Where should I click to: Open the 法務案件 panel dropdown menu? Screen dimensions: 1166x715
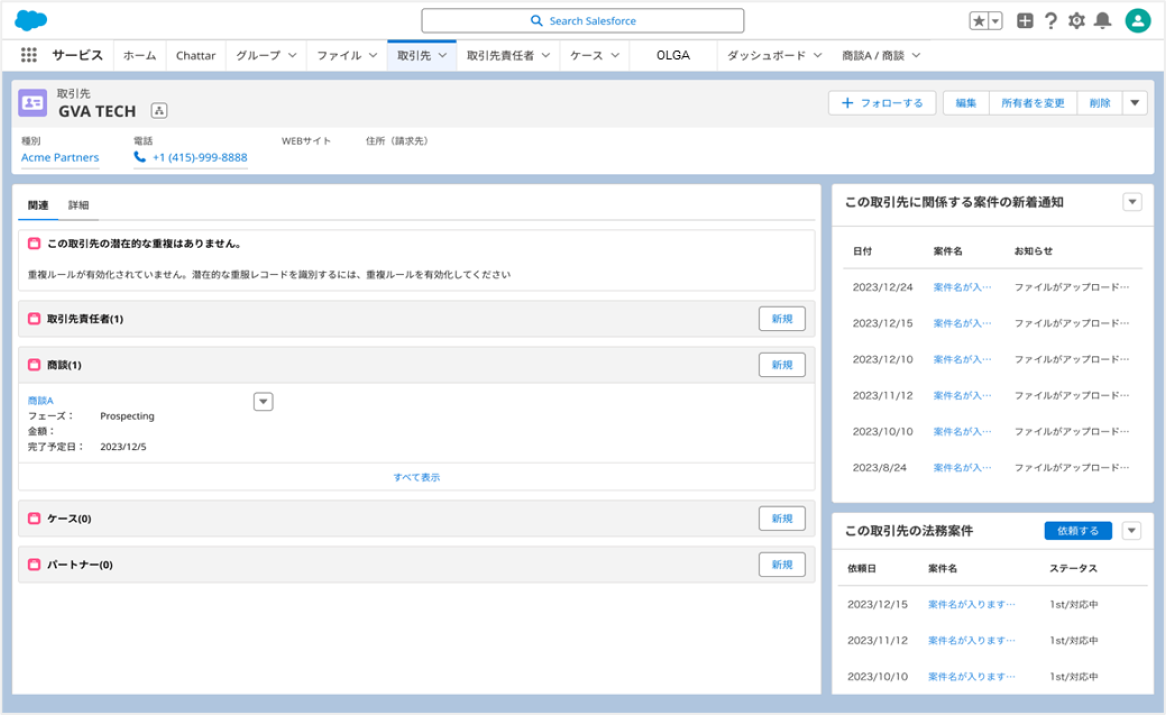[1132, 531]
